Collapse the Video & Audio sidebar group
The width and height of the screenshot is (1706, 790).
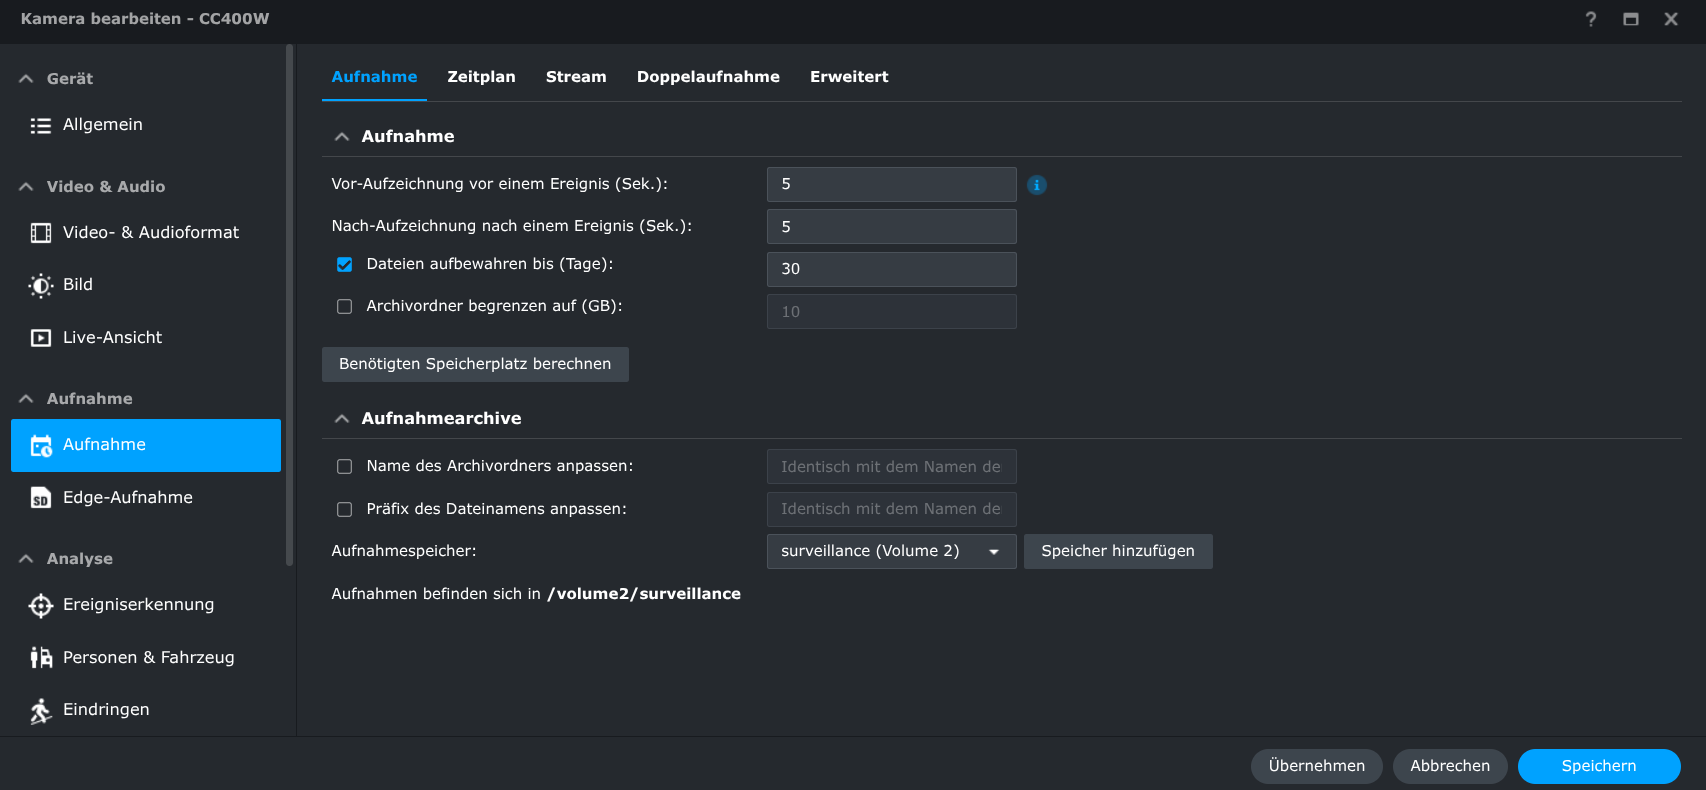[x=26, y=187]
